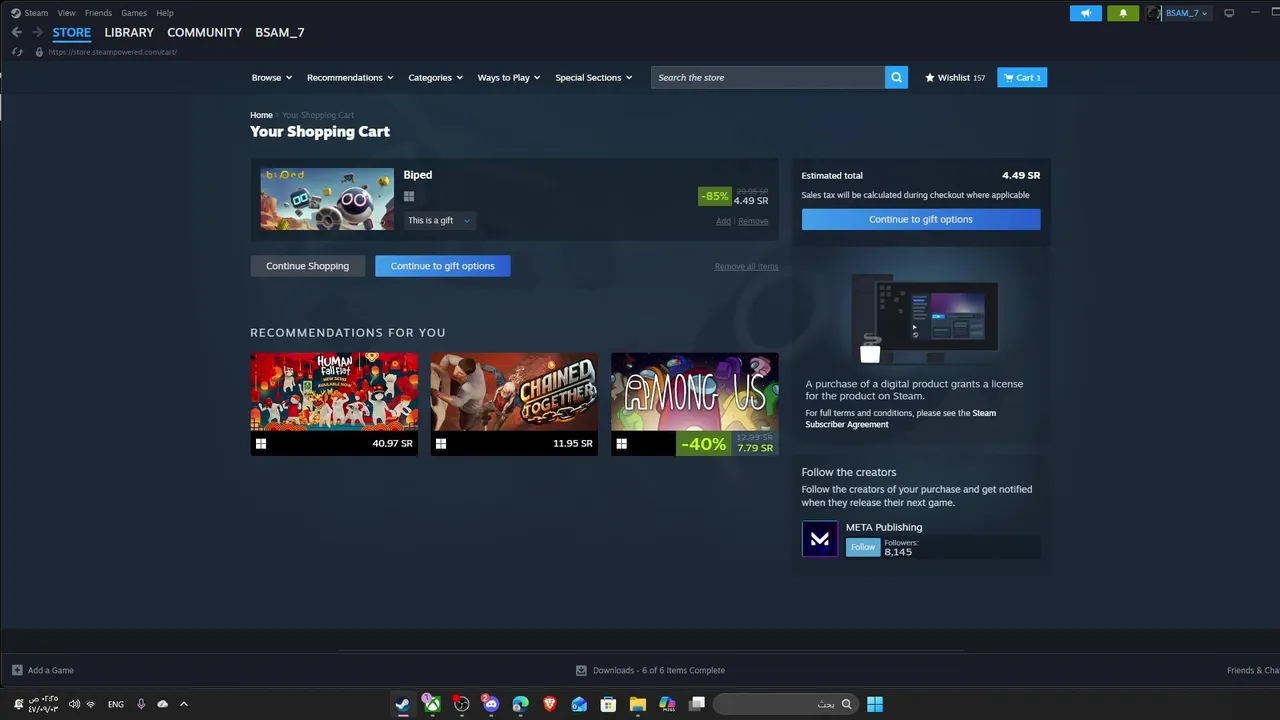Click the Add link for Biped

pyautogui.click(x=723, y=221)
